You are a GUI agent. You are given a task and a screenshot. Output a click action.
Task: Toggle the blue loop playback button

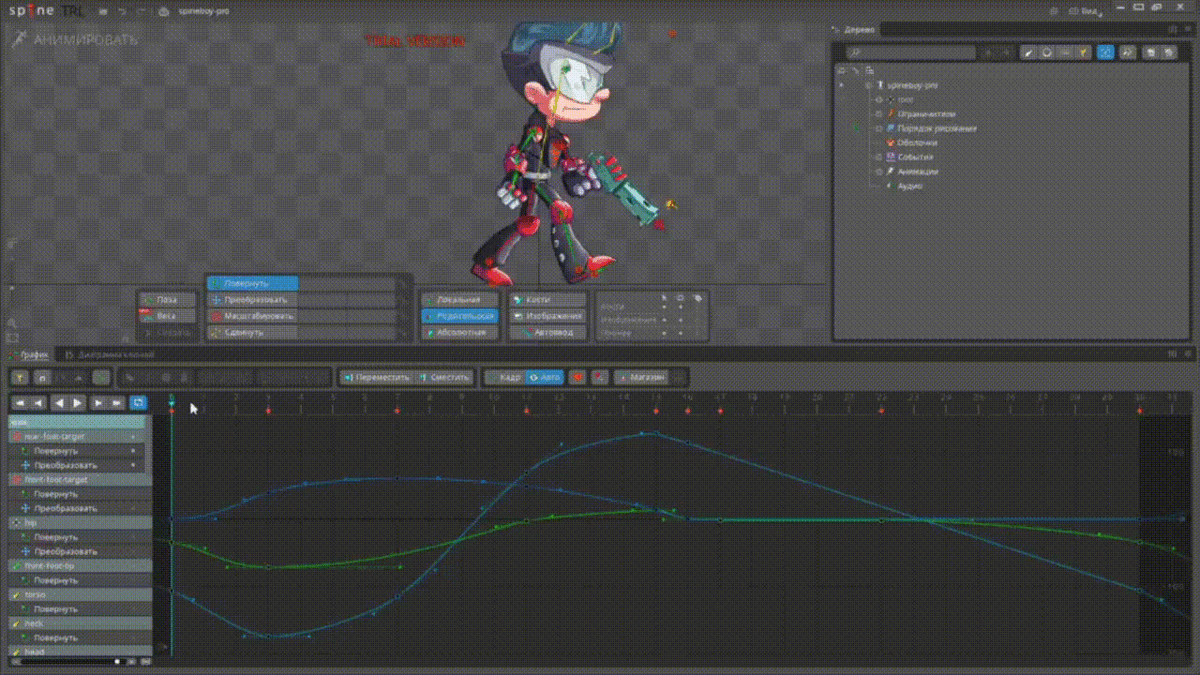(x=138, y=402)
